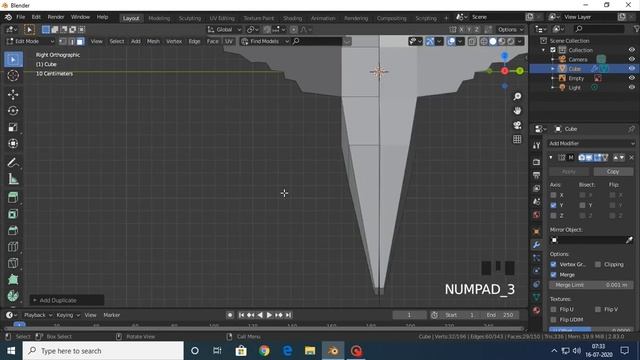Screen dimensions: 640x360
Task: Activate the Move tool
Action: coord(13,94)
